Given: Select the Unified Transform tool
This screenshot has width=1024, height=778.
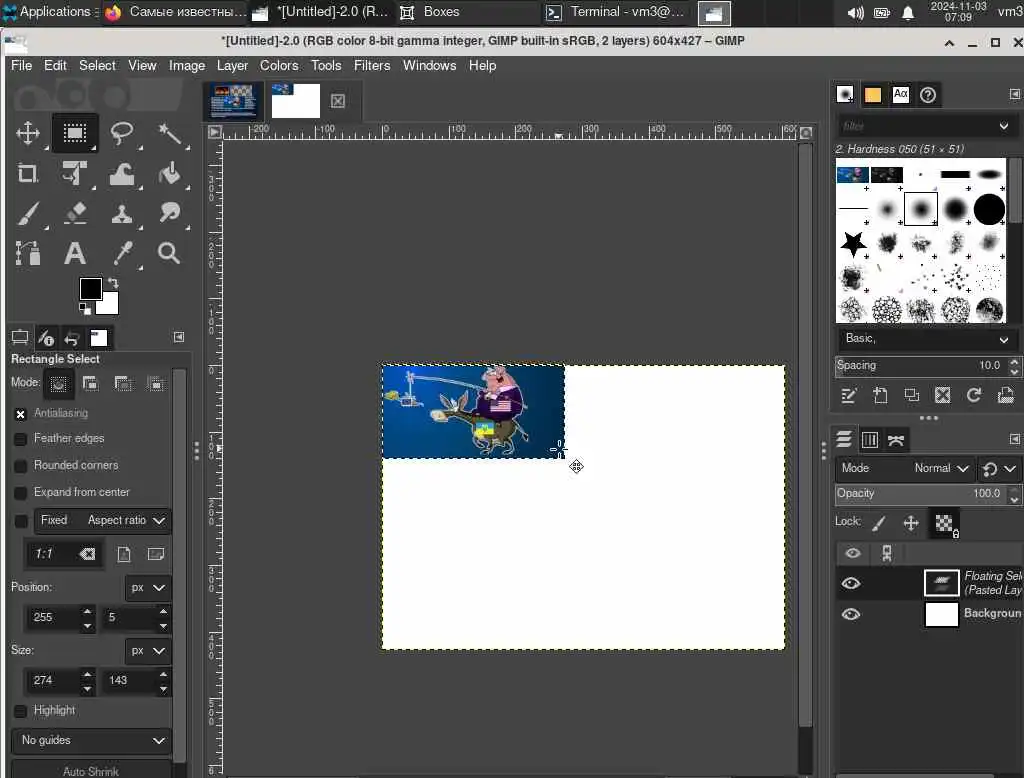Looking at the screenshot, I should tap(74, 174).
